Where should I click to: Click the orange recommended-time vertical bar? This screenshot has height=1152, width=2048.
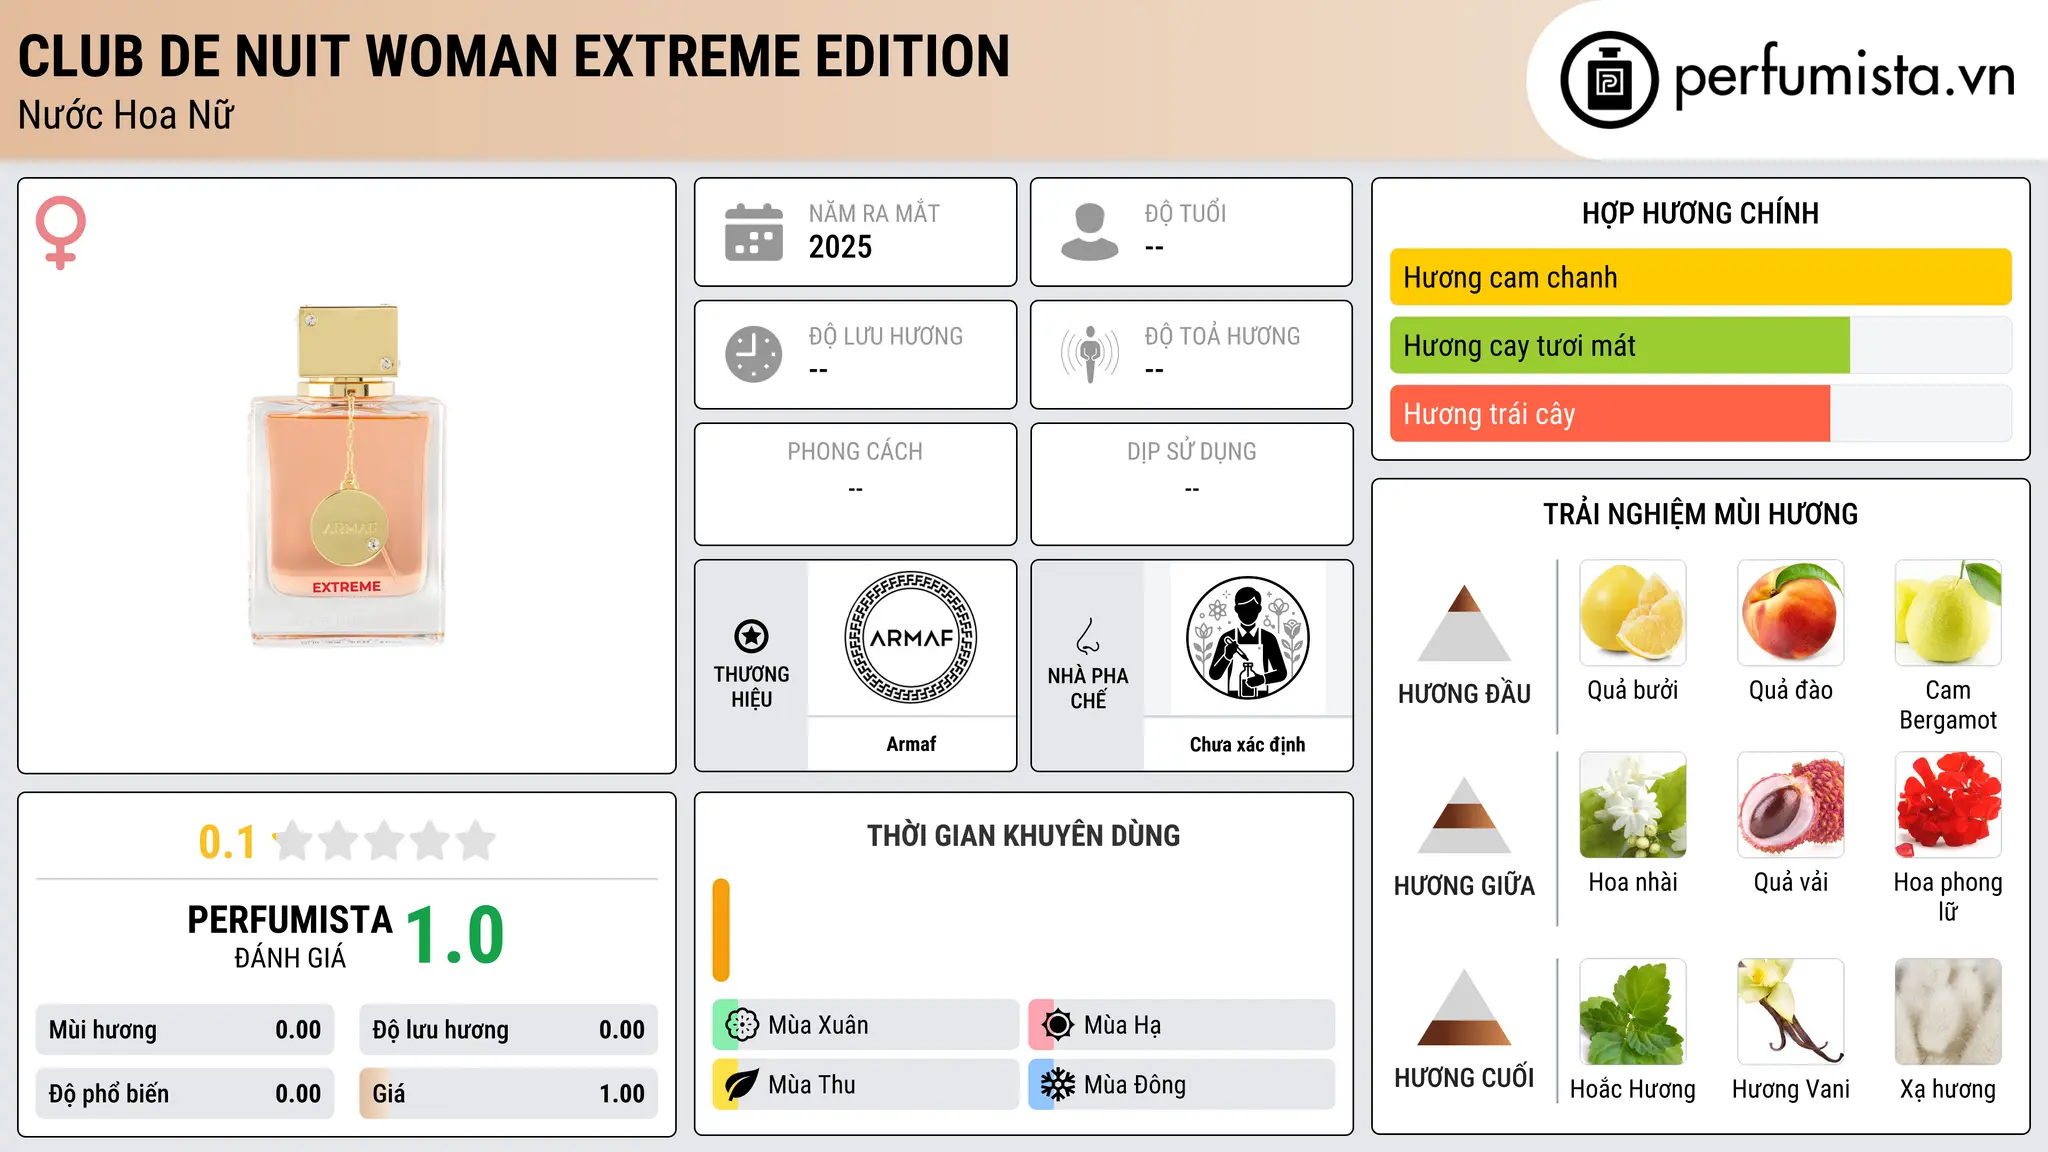[x=721, y=930]
